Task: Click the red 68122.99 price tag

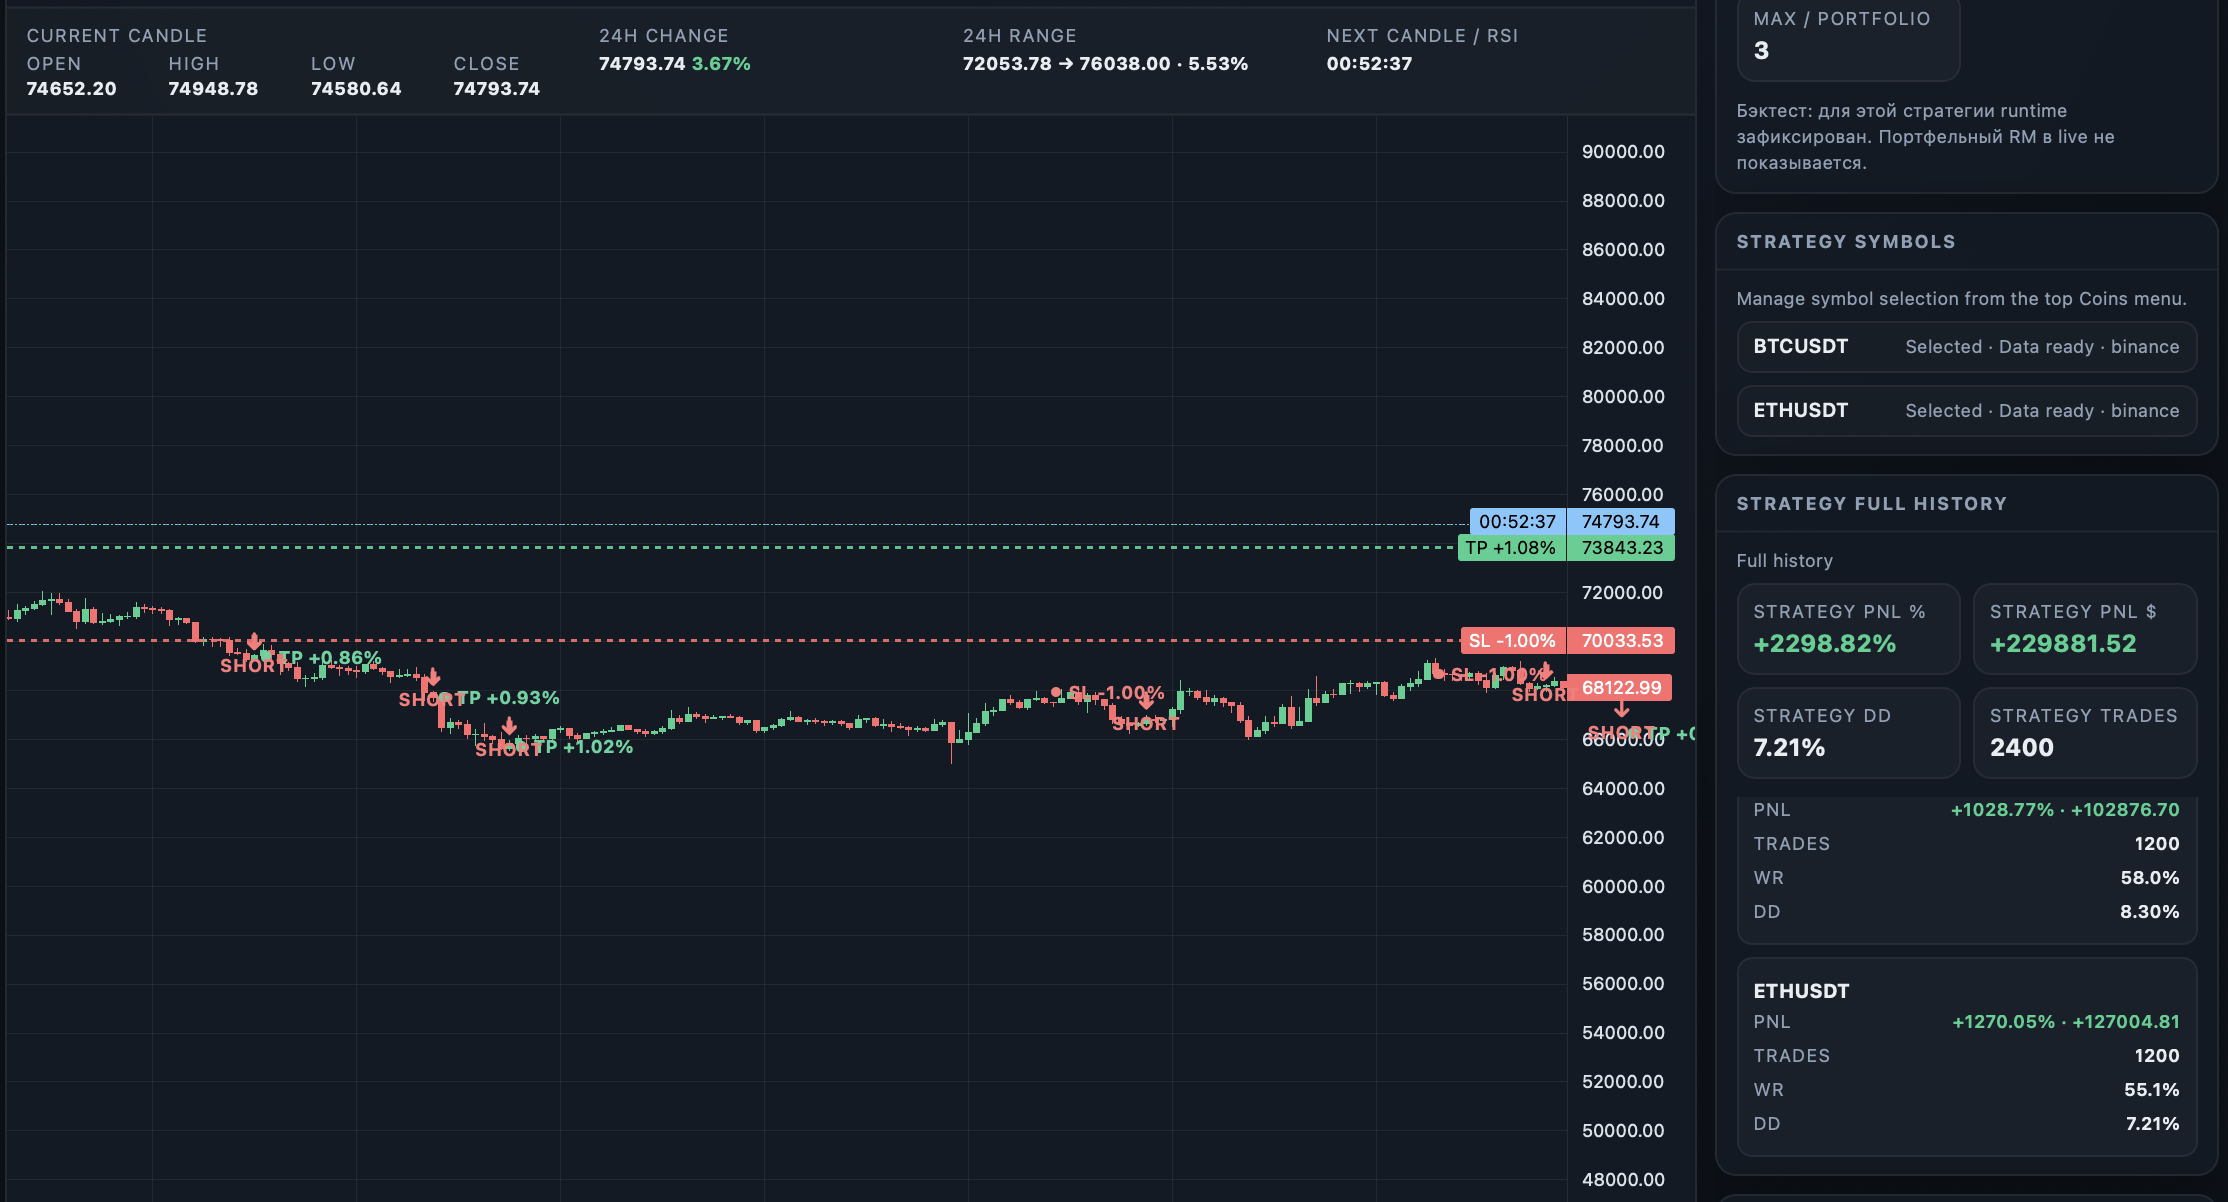Action: point(1621,688)
